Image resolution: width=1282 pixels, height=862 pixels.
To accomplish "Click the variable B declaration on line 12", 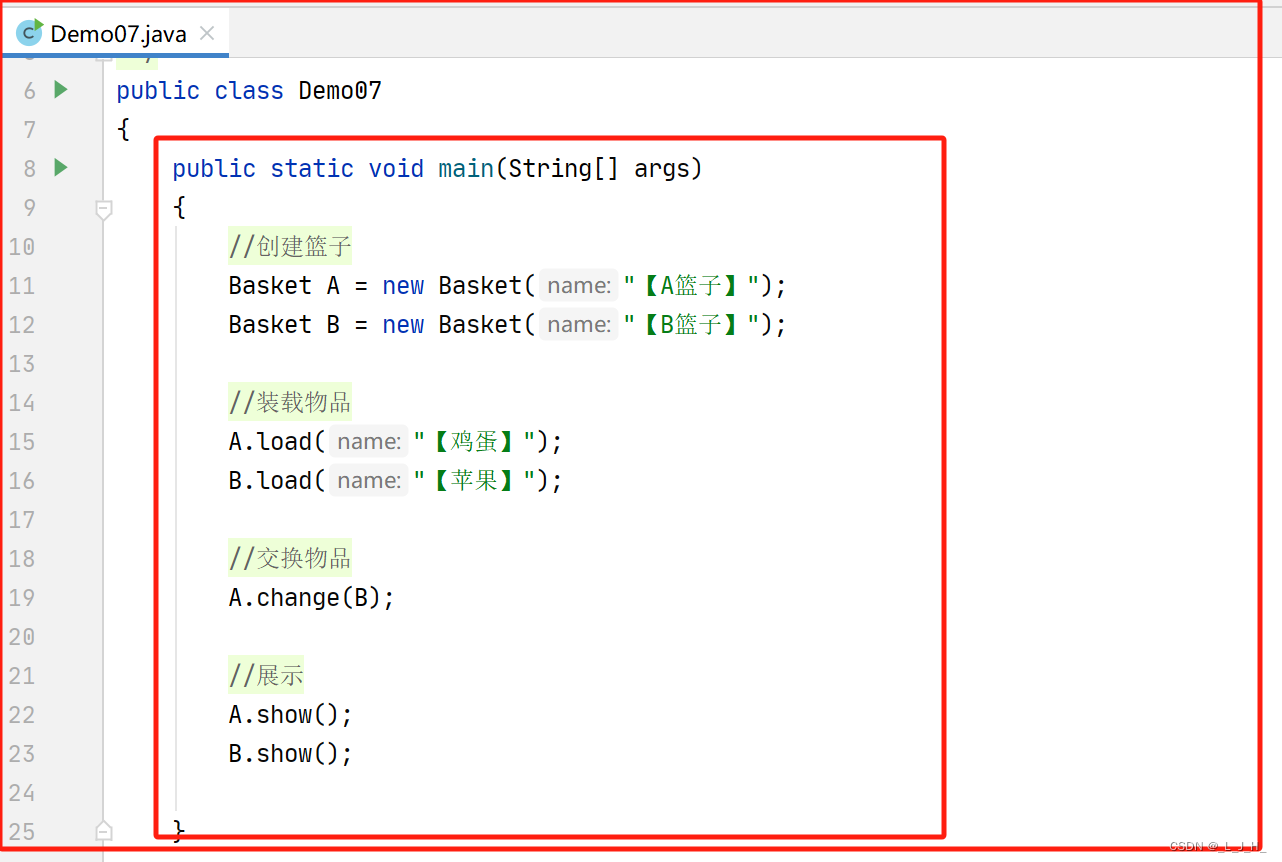I will 334,325.
